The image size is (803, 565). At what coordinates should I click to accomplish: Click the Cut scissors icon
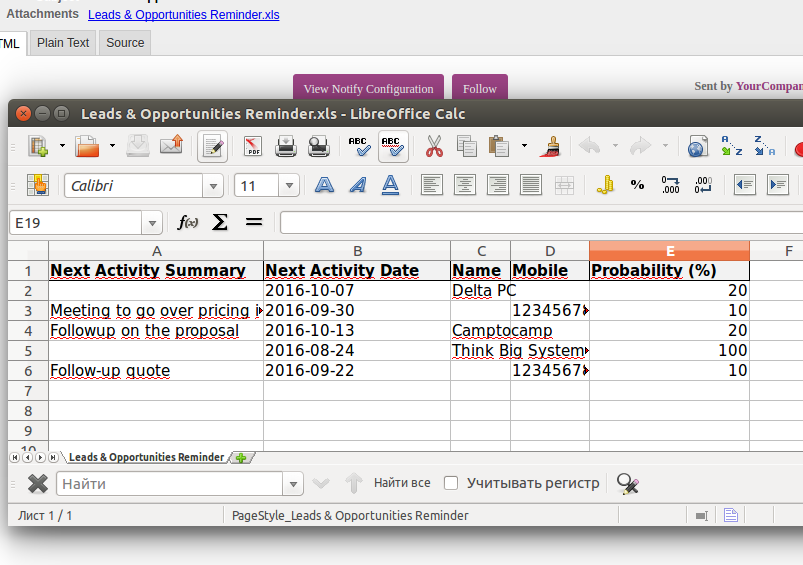click(x=434, y=146)
